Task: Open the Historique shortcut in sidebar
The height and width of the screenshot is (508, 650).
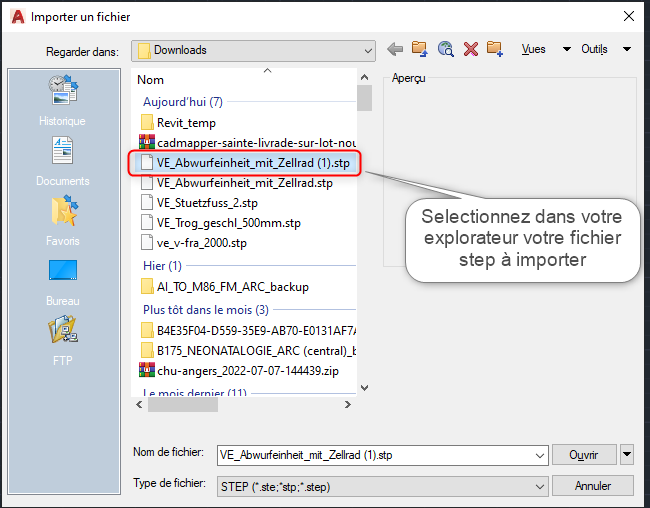Action: point(62,102)
